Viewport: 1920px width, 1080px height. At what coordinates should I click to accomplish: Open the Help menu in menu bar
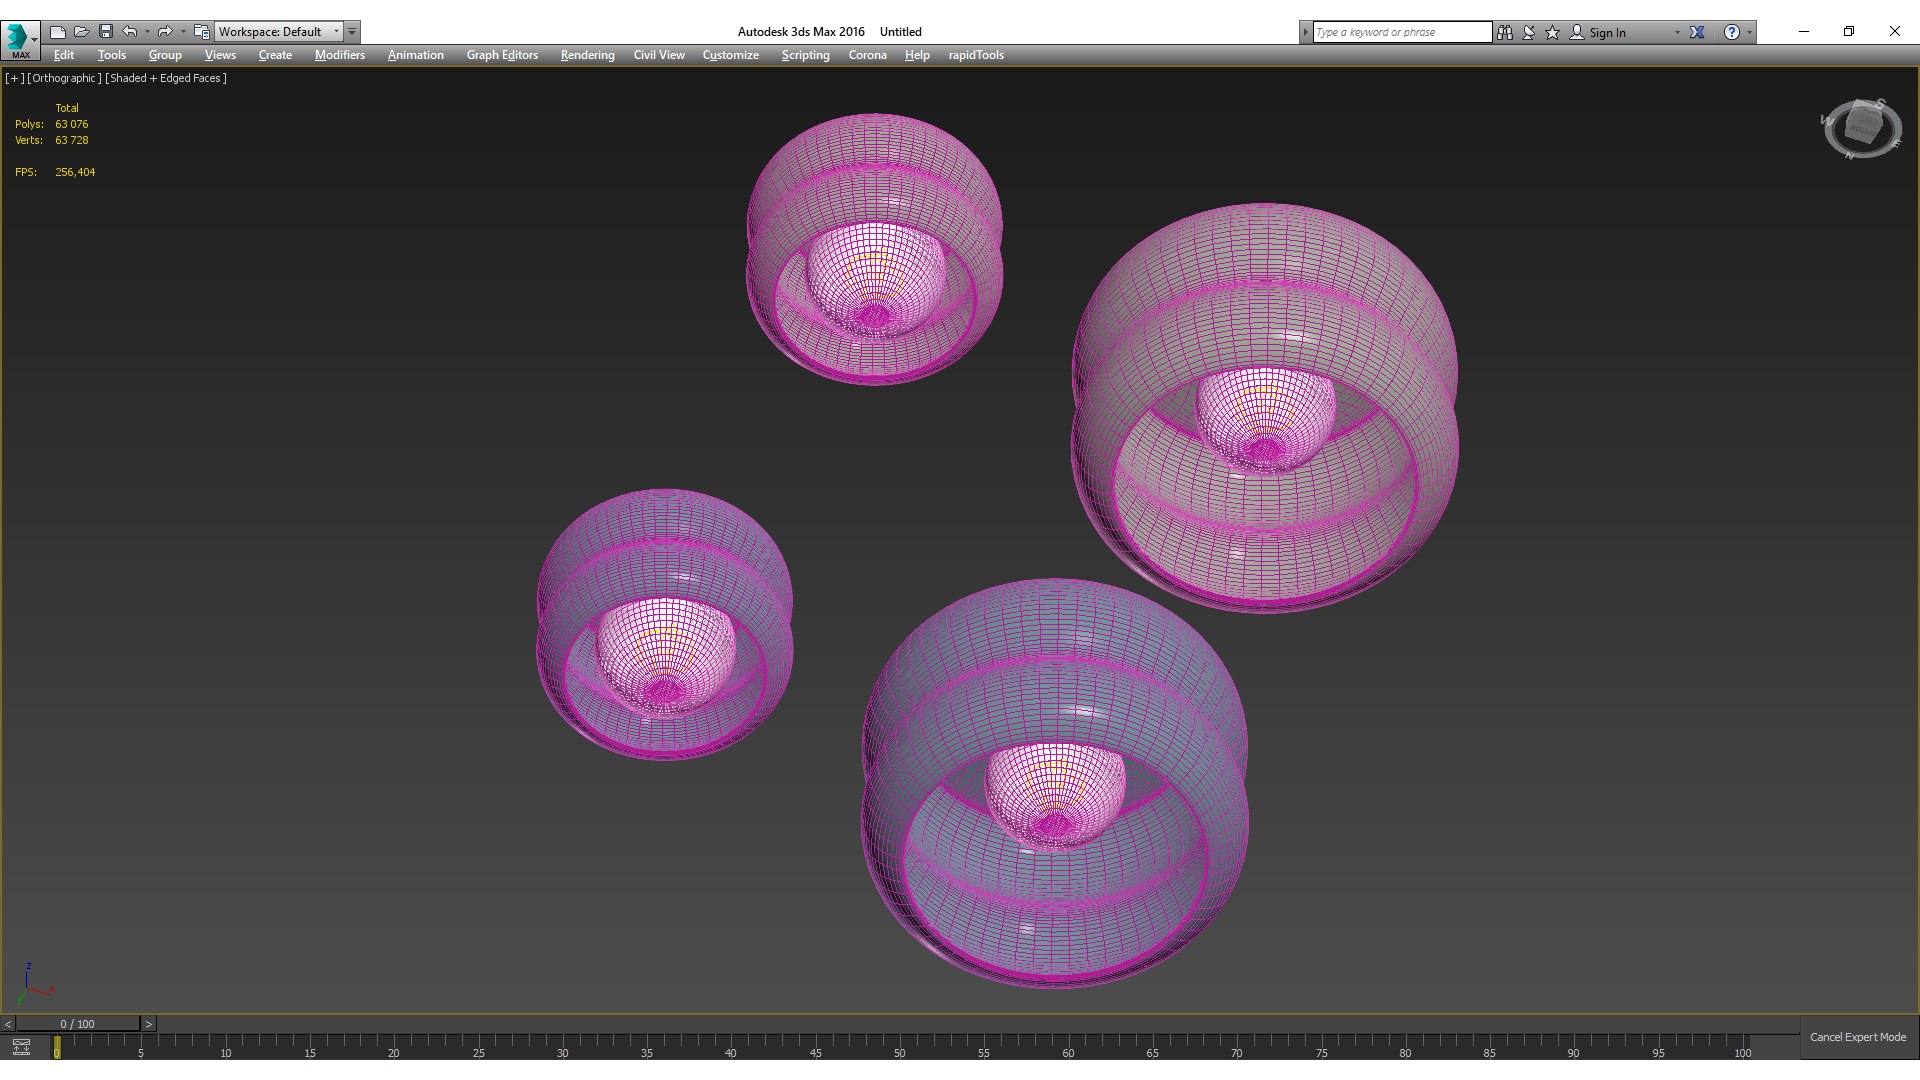tap(917, 55)
